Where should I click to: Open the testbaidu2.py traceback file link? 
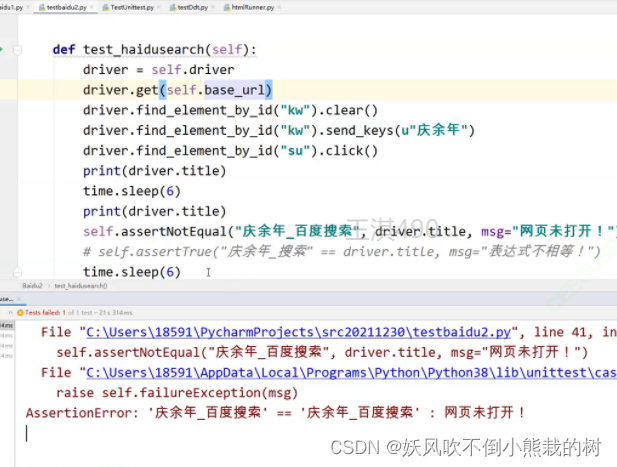coord(279,333)
